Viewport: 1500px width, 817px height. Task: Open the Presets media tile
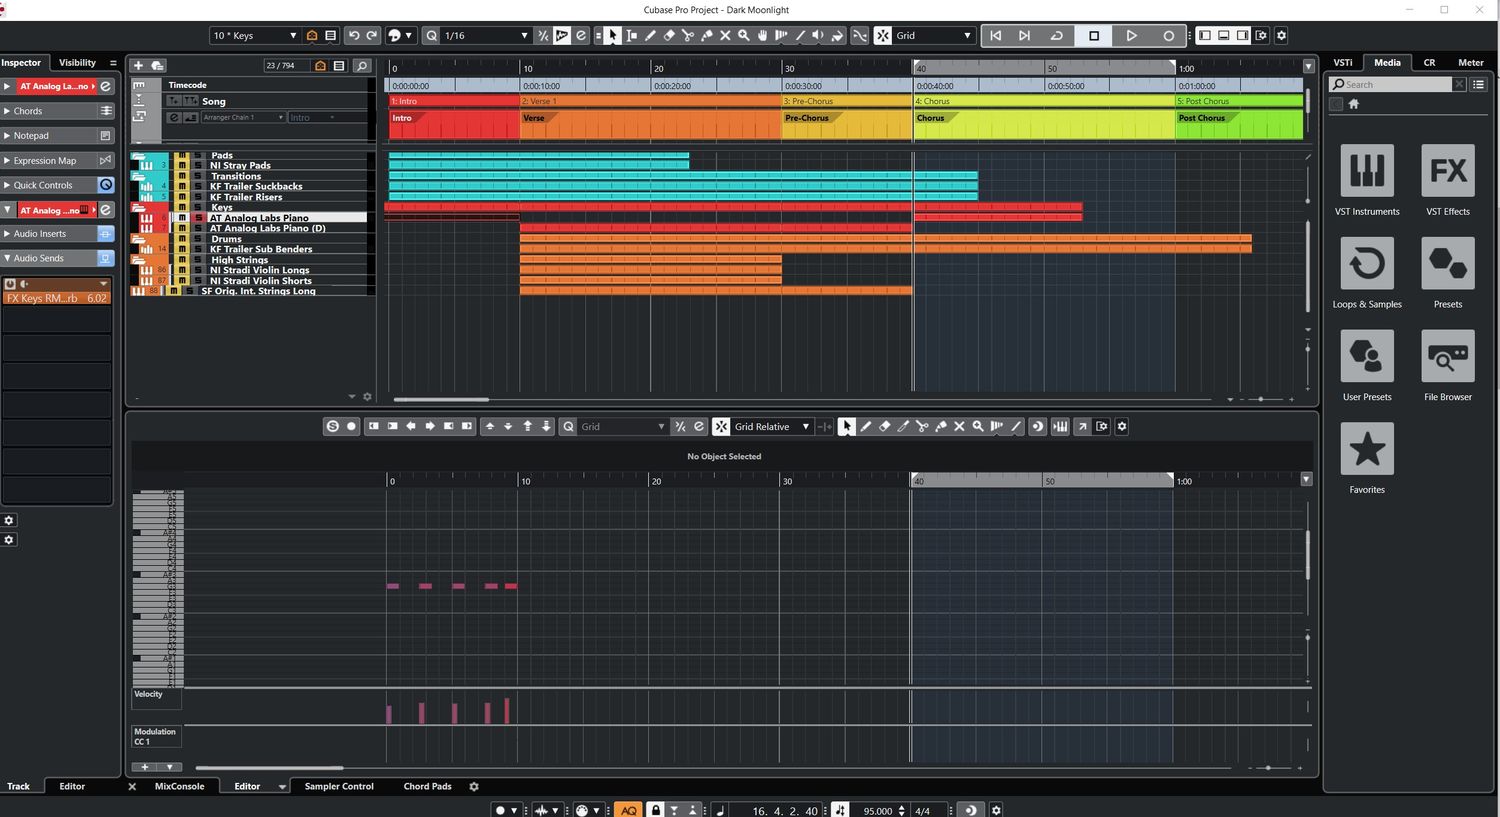[1448, 263]
